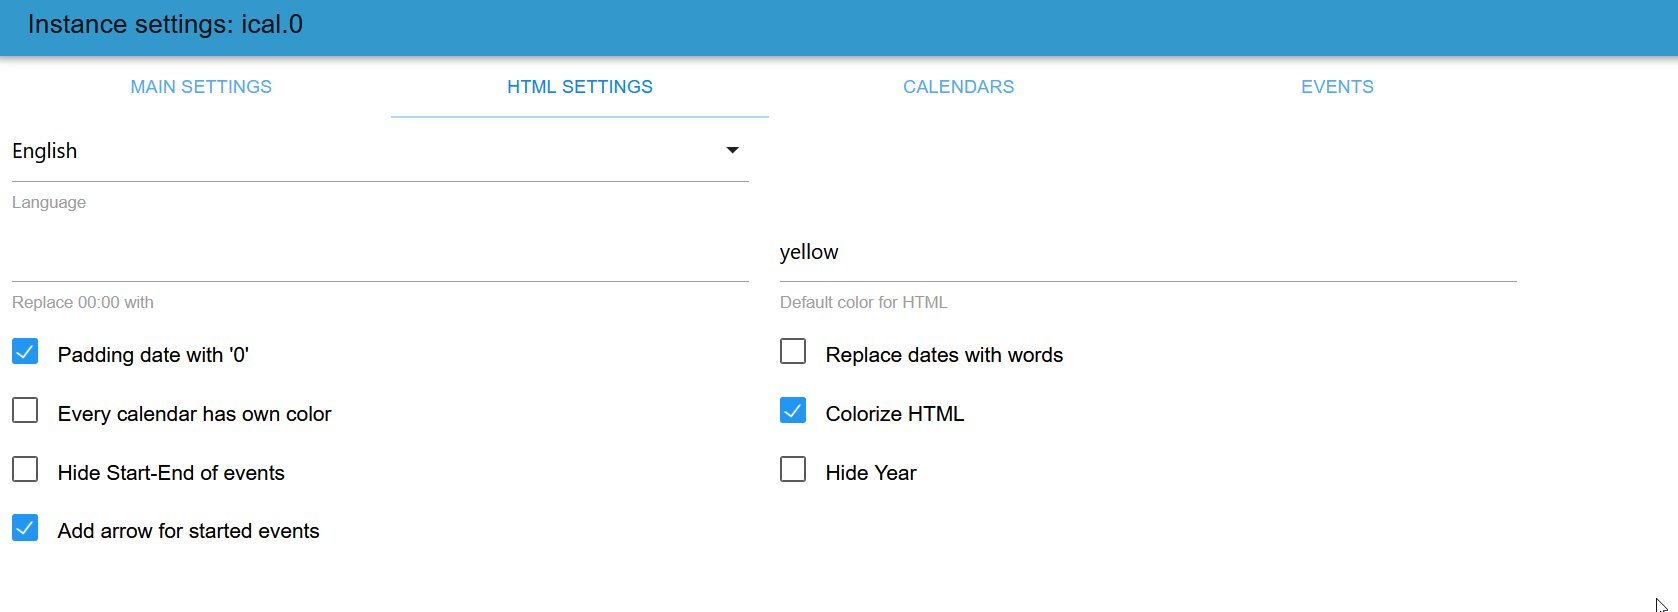1678x612 pixels.
Task: Open the English language selector
Action: tap(370, 151)
